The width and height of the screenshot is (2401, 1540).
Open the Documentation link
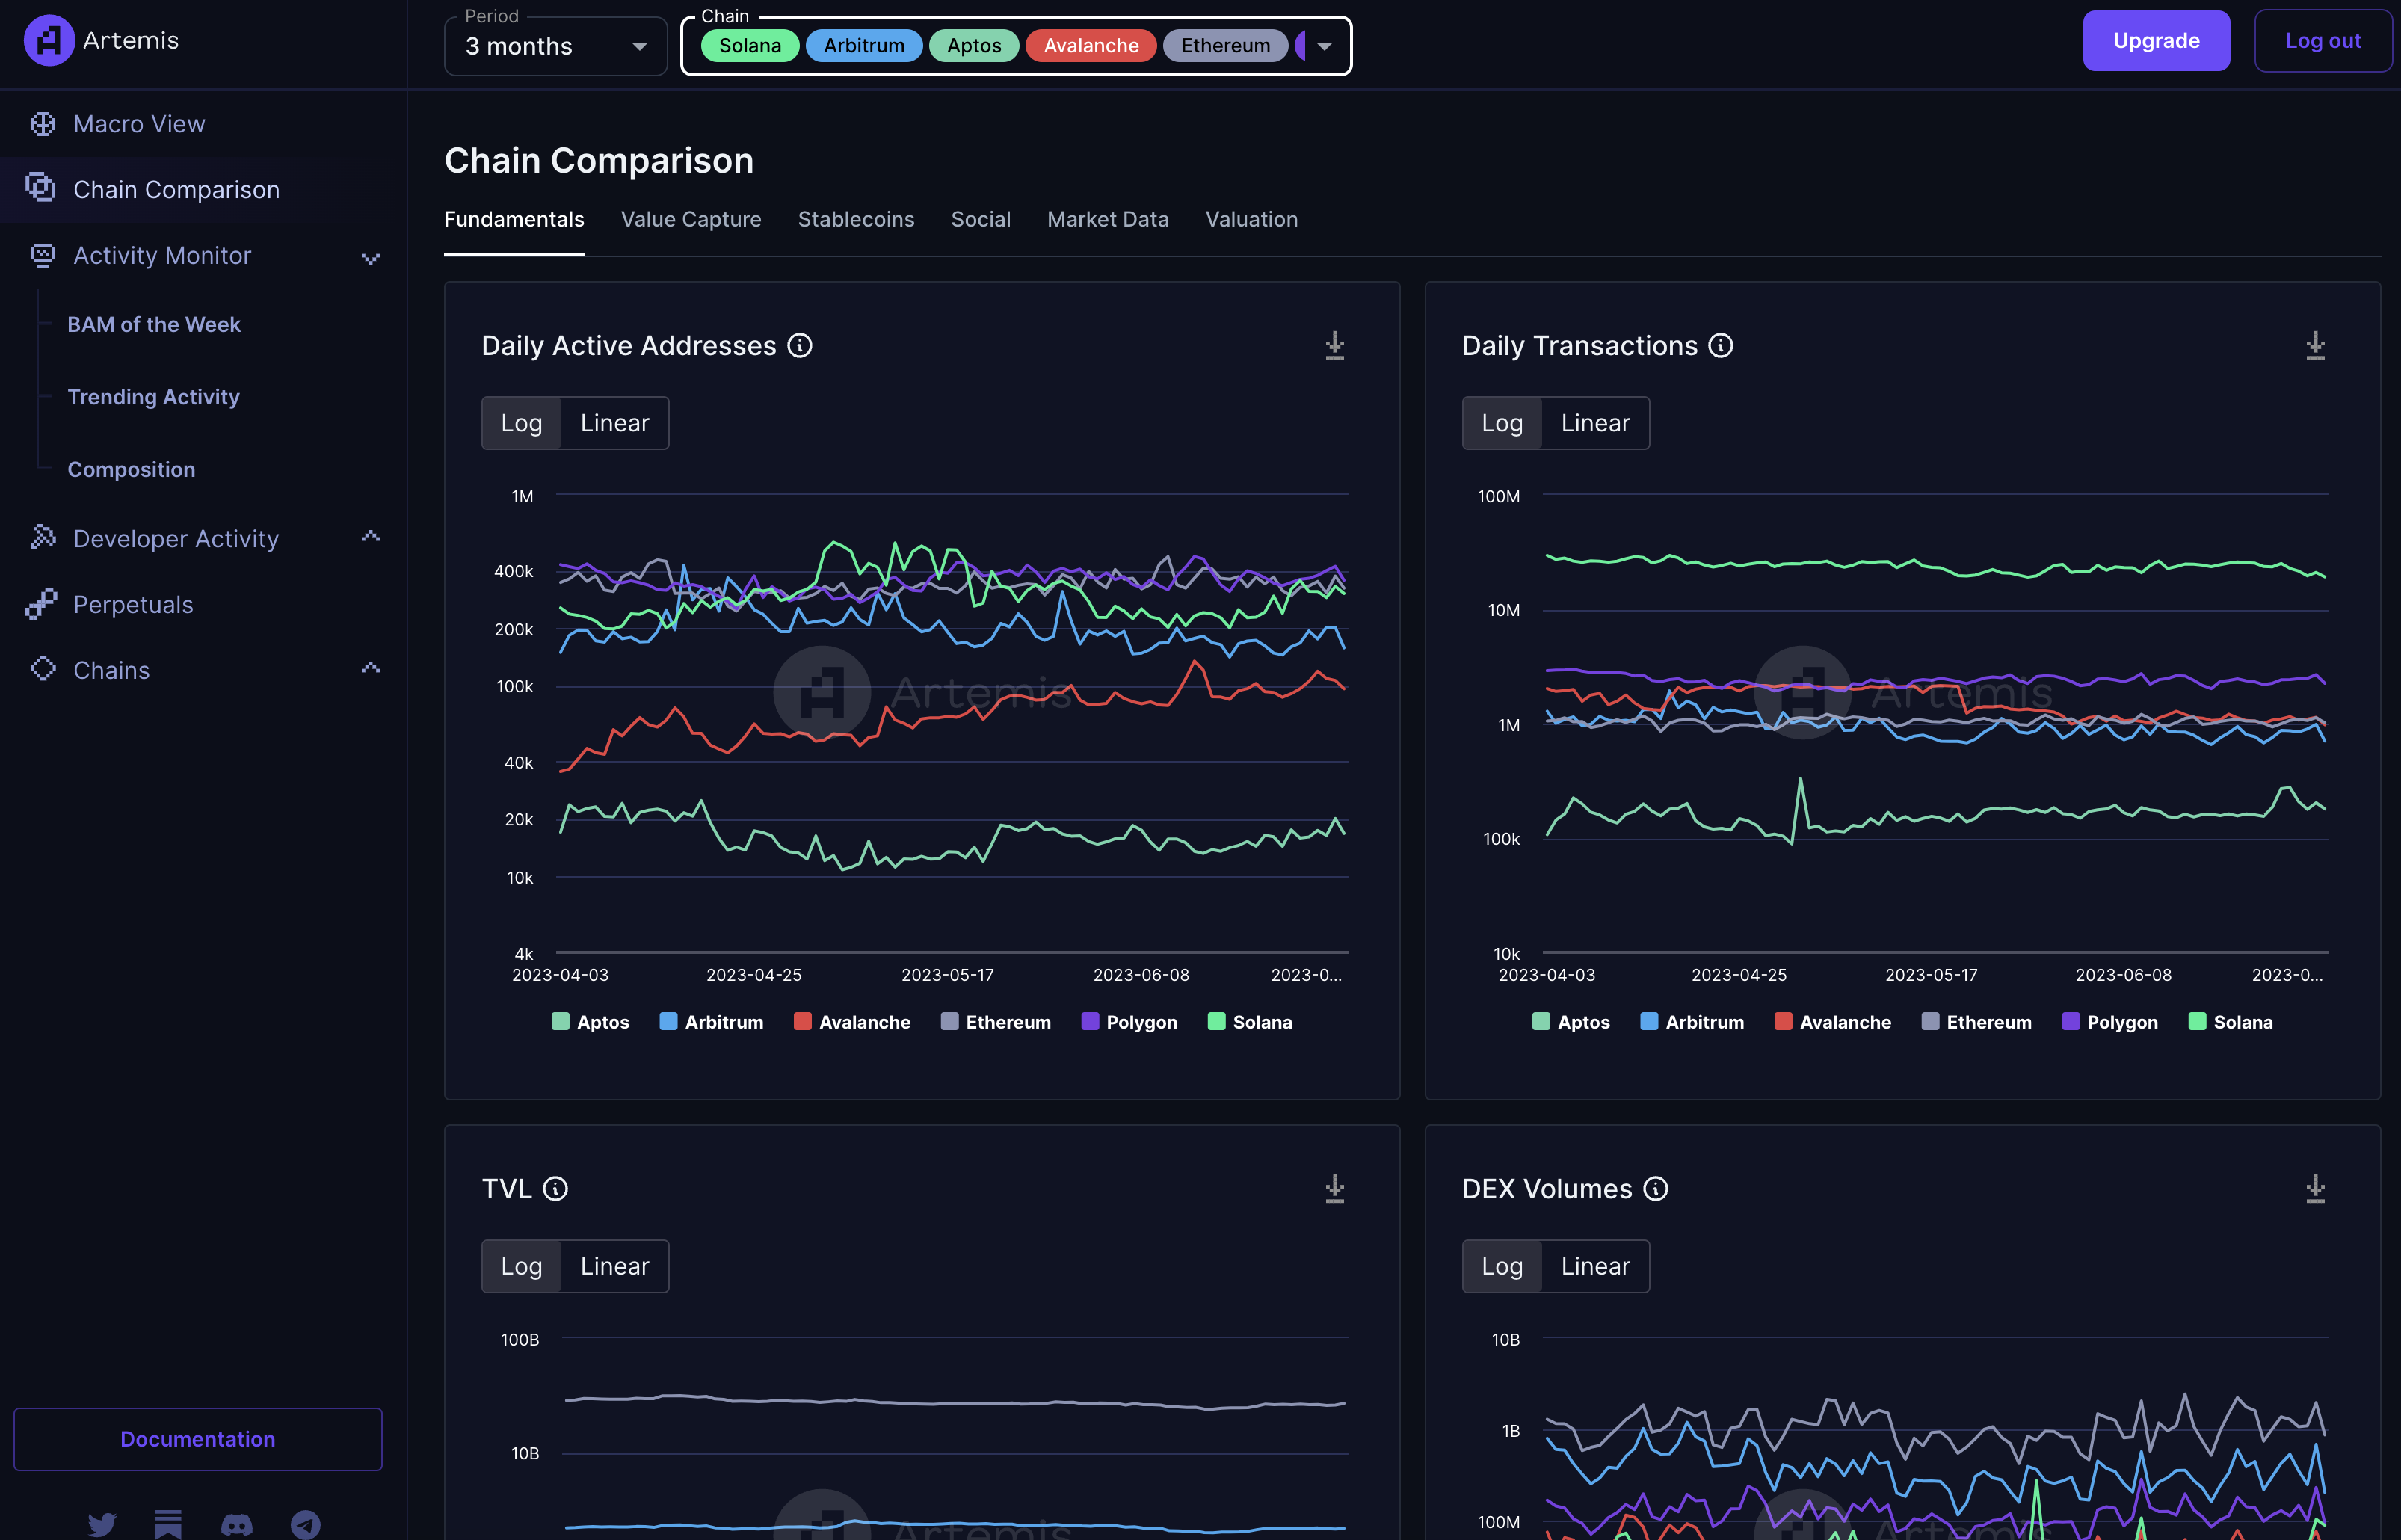coord(197,1438)
